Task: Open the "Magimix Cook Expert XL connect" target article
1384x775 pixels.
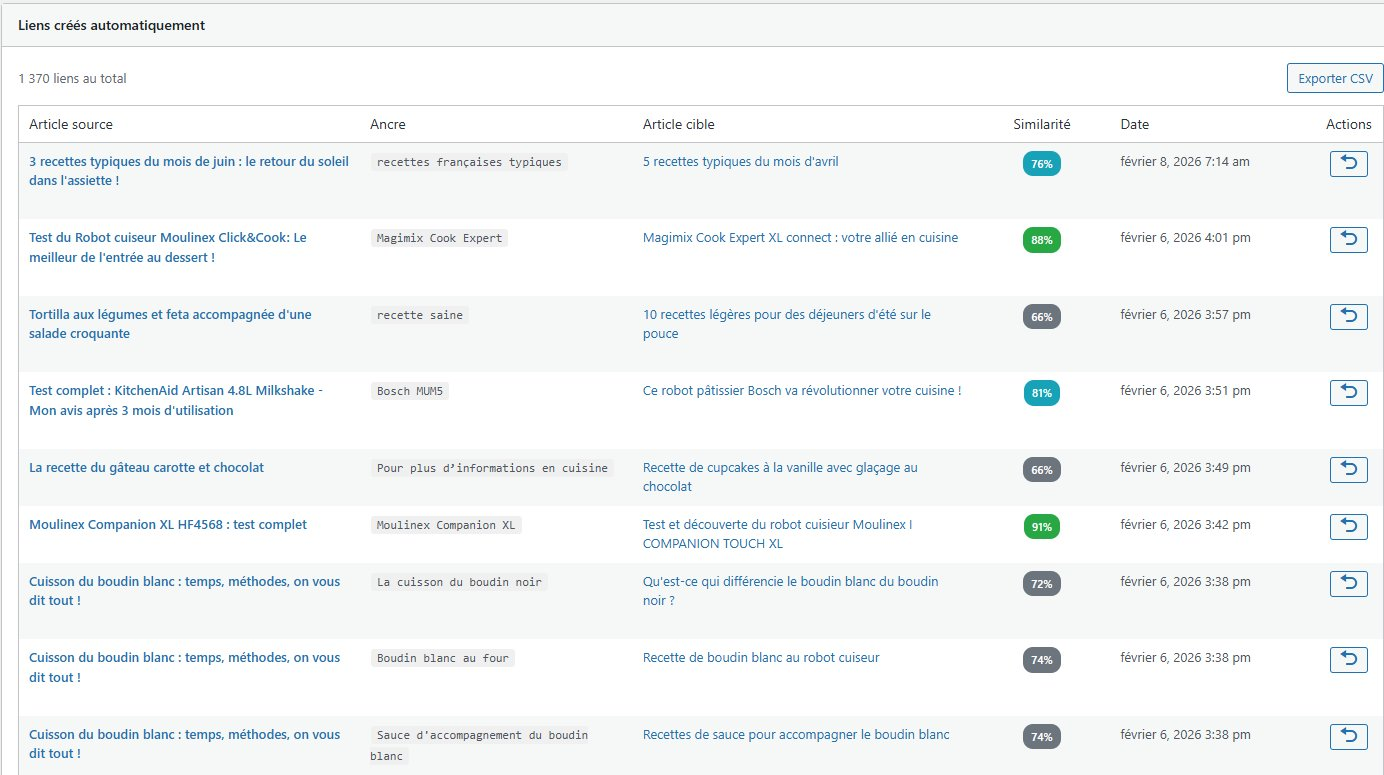Action: click(x=800, y=237)
